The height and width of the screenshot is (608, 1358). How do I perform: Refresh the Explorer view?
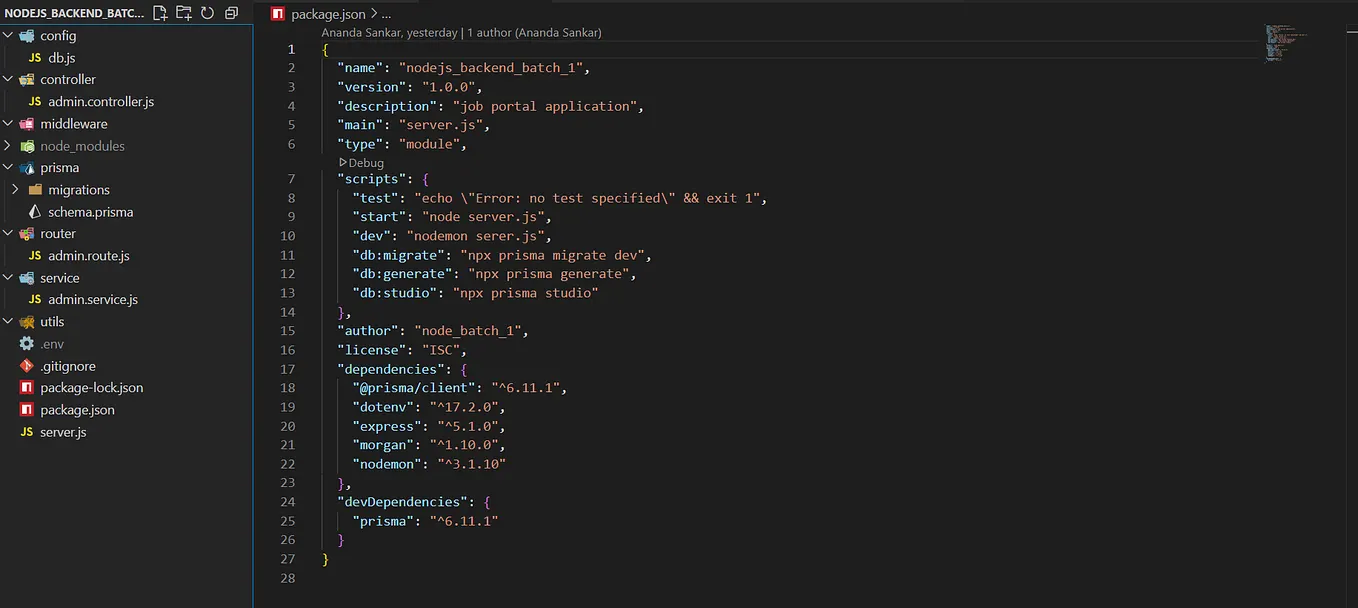tap(207, 13)
